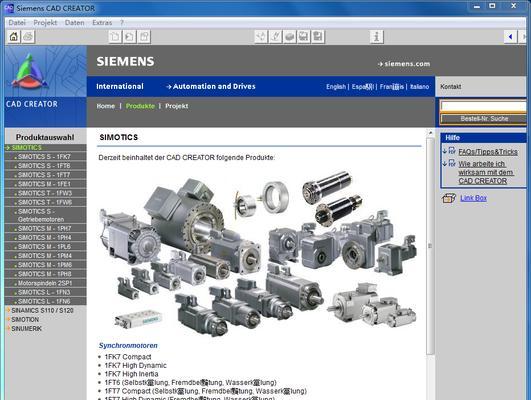The width and height of the screenshot is (531, 400).
Task: Open the FAQs/Tipps&Tricks help link
Action: tap(488, 152)
